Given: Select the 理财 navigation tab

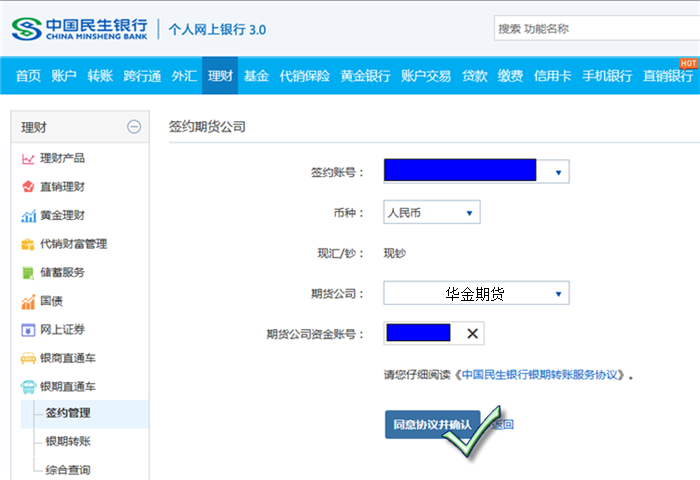Looking at the screenshot, I should pyautogui.click(x=220, y=76).
